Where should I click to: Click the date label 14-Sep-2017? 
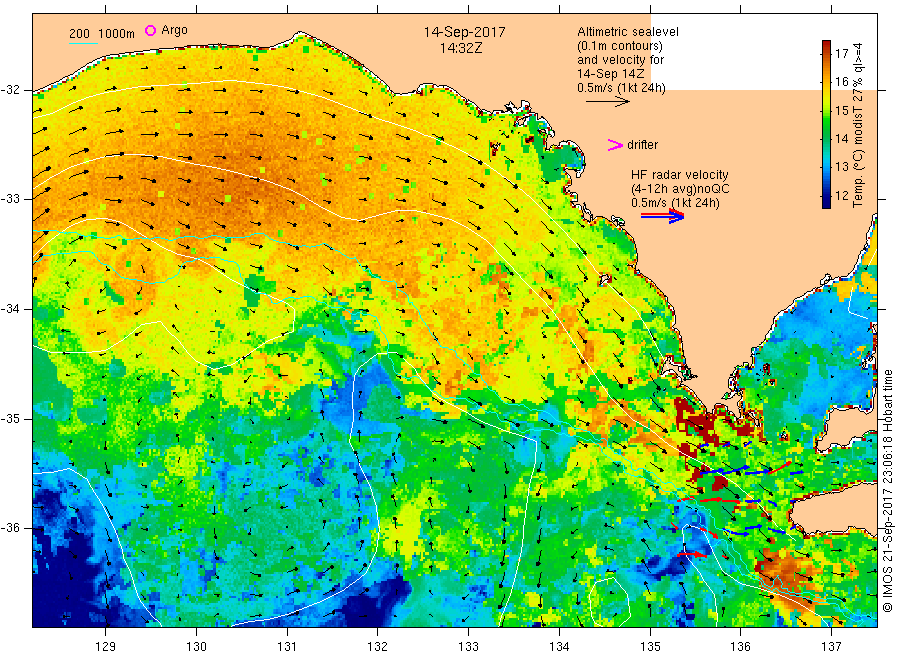(464, 32)
